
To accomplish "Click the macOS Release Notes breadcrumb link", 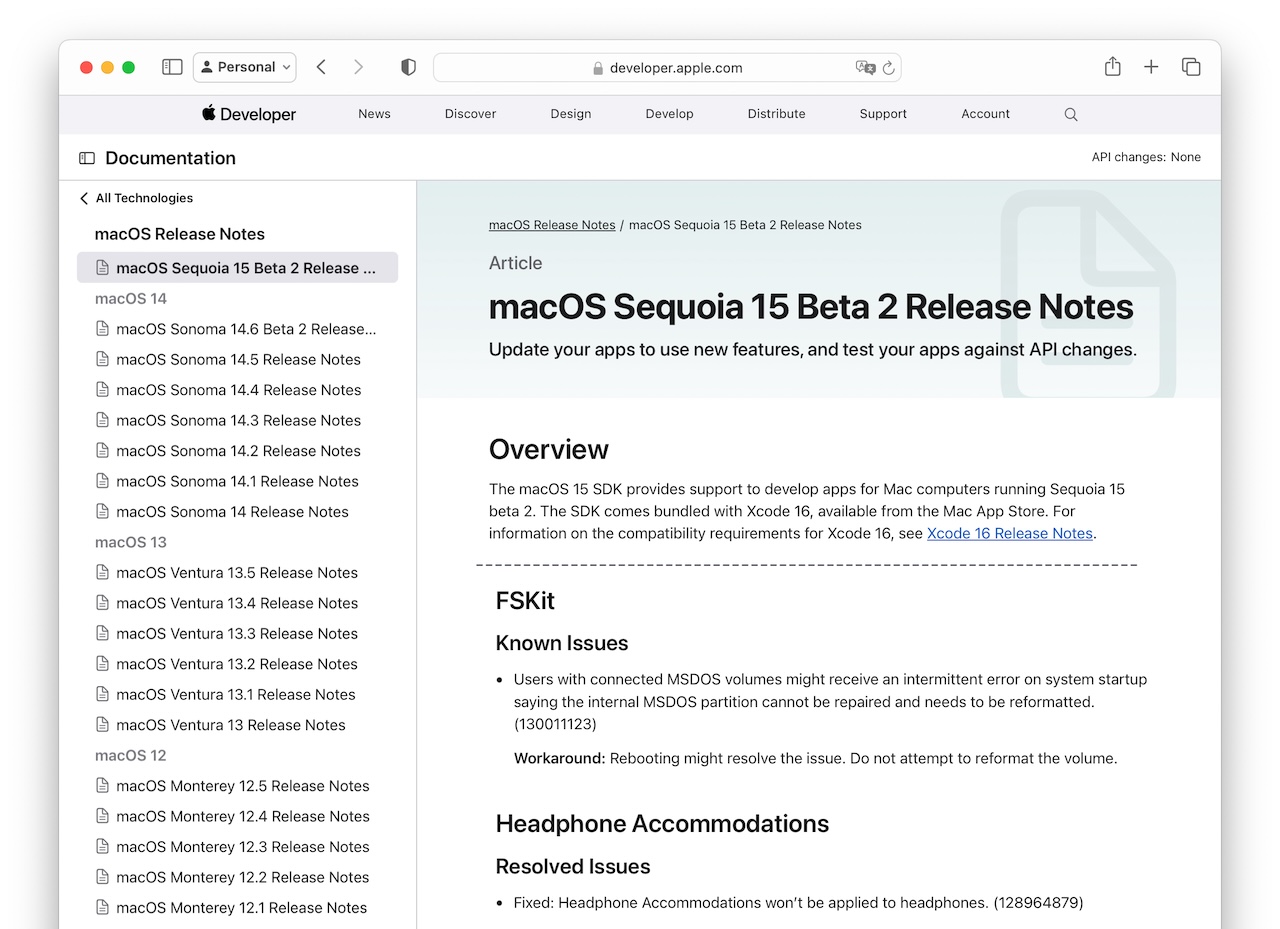I will pyautogui.click(x=552, y=225).
